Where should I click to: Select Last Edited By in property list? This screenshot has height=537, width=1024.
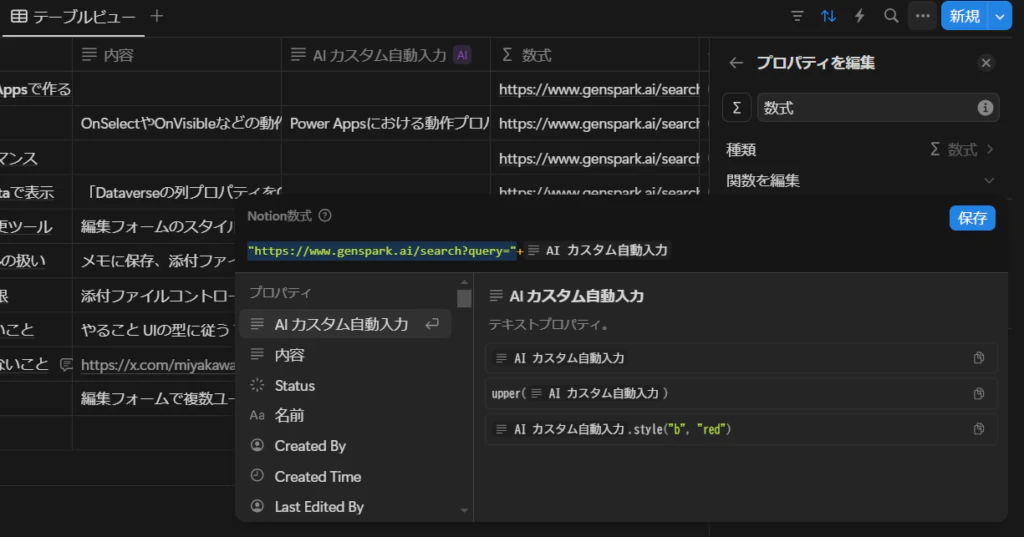click(345, 507)
